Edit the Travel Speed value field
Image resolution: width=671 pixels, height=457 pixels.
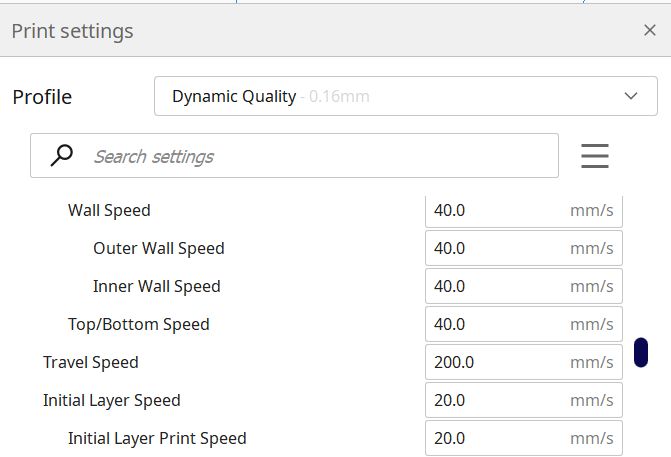pyautogui.click(x=524, y=362)
